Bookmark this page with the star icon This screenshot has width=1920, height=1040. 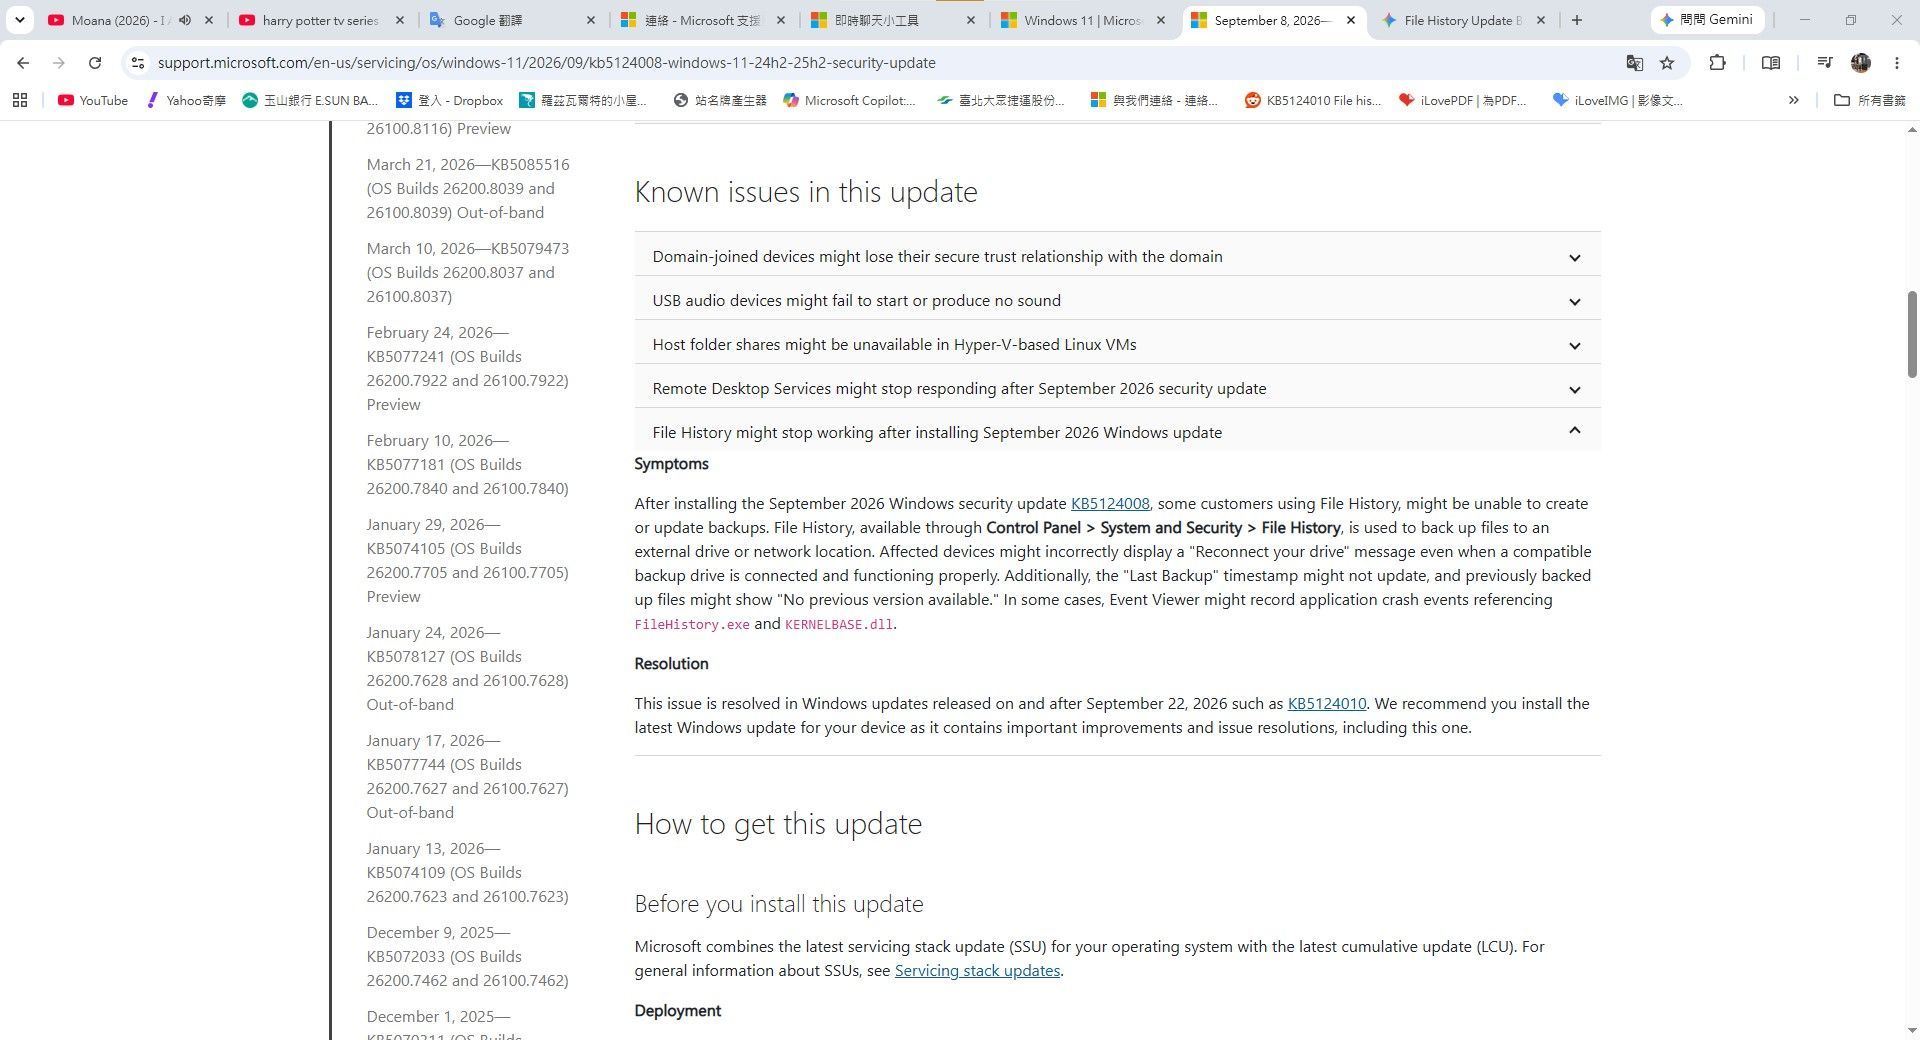click(x=1667, y=63)
